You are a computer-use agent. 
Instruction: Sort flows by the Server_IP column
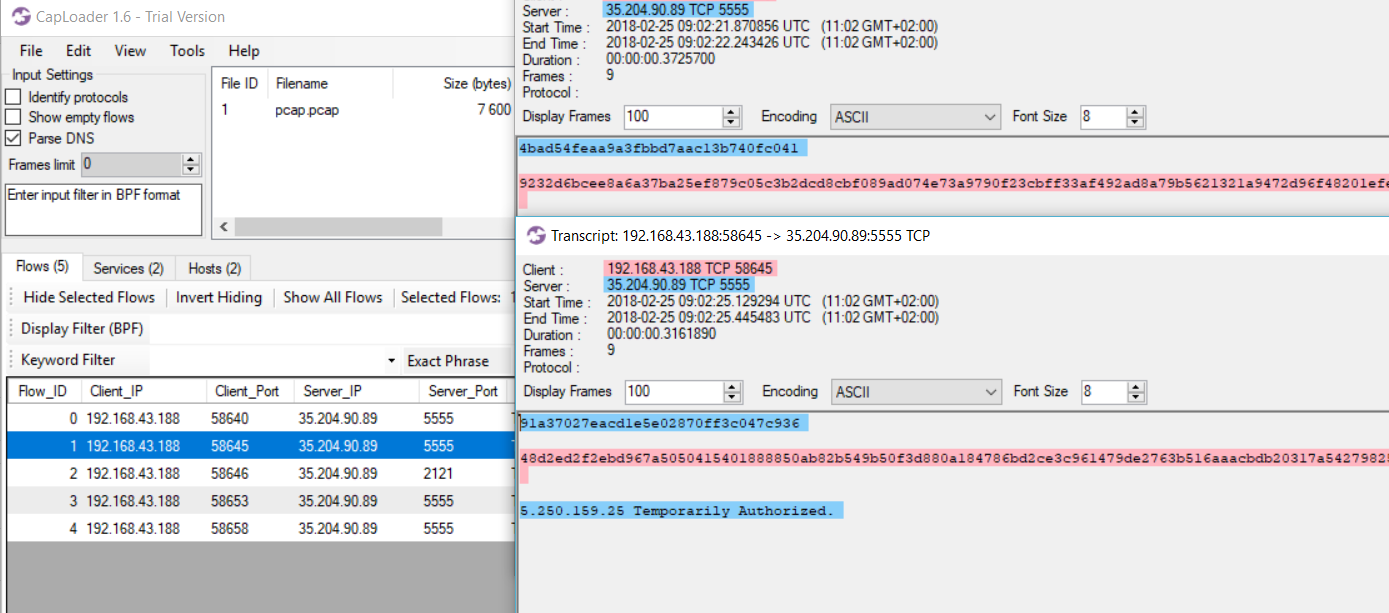355,391
